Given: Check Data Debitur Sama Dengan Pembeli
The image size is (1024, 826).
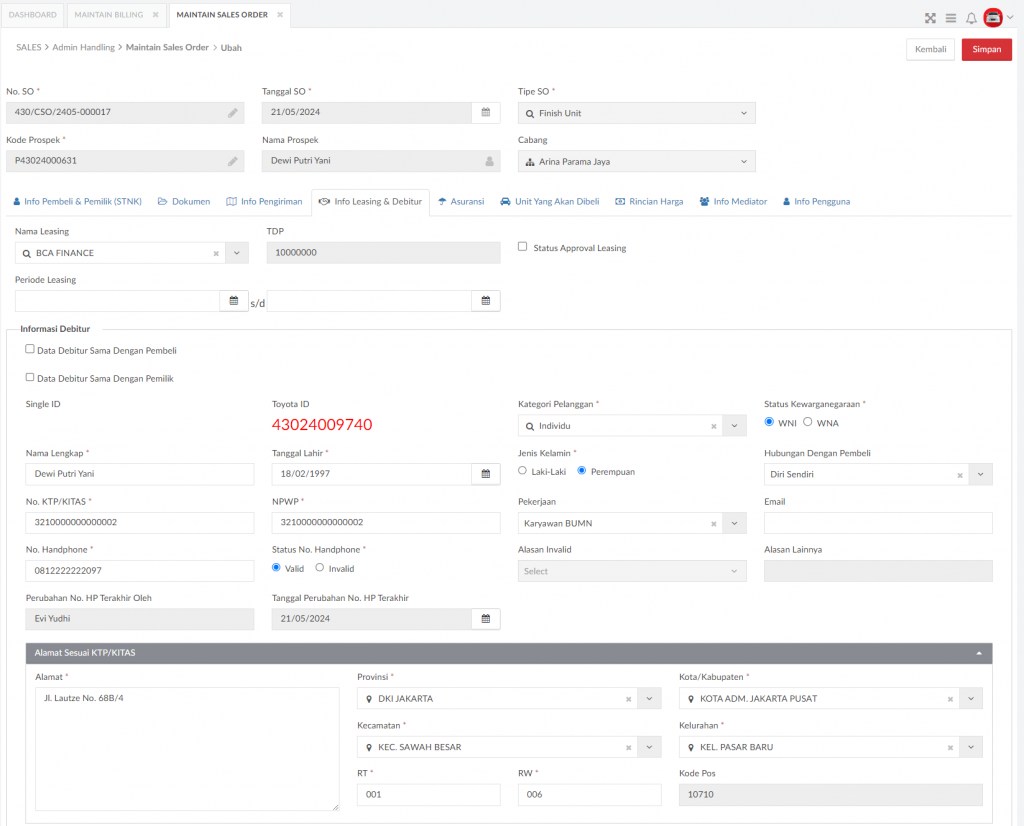Looking at the screenshot, I should click(x=30, y=349).
